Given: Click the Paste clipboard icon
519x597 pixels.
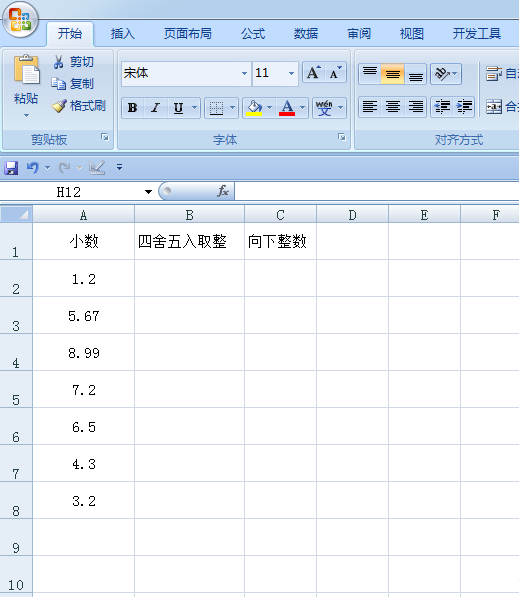Looking at the screenshot, I should (x=26, y=70).
